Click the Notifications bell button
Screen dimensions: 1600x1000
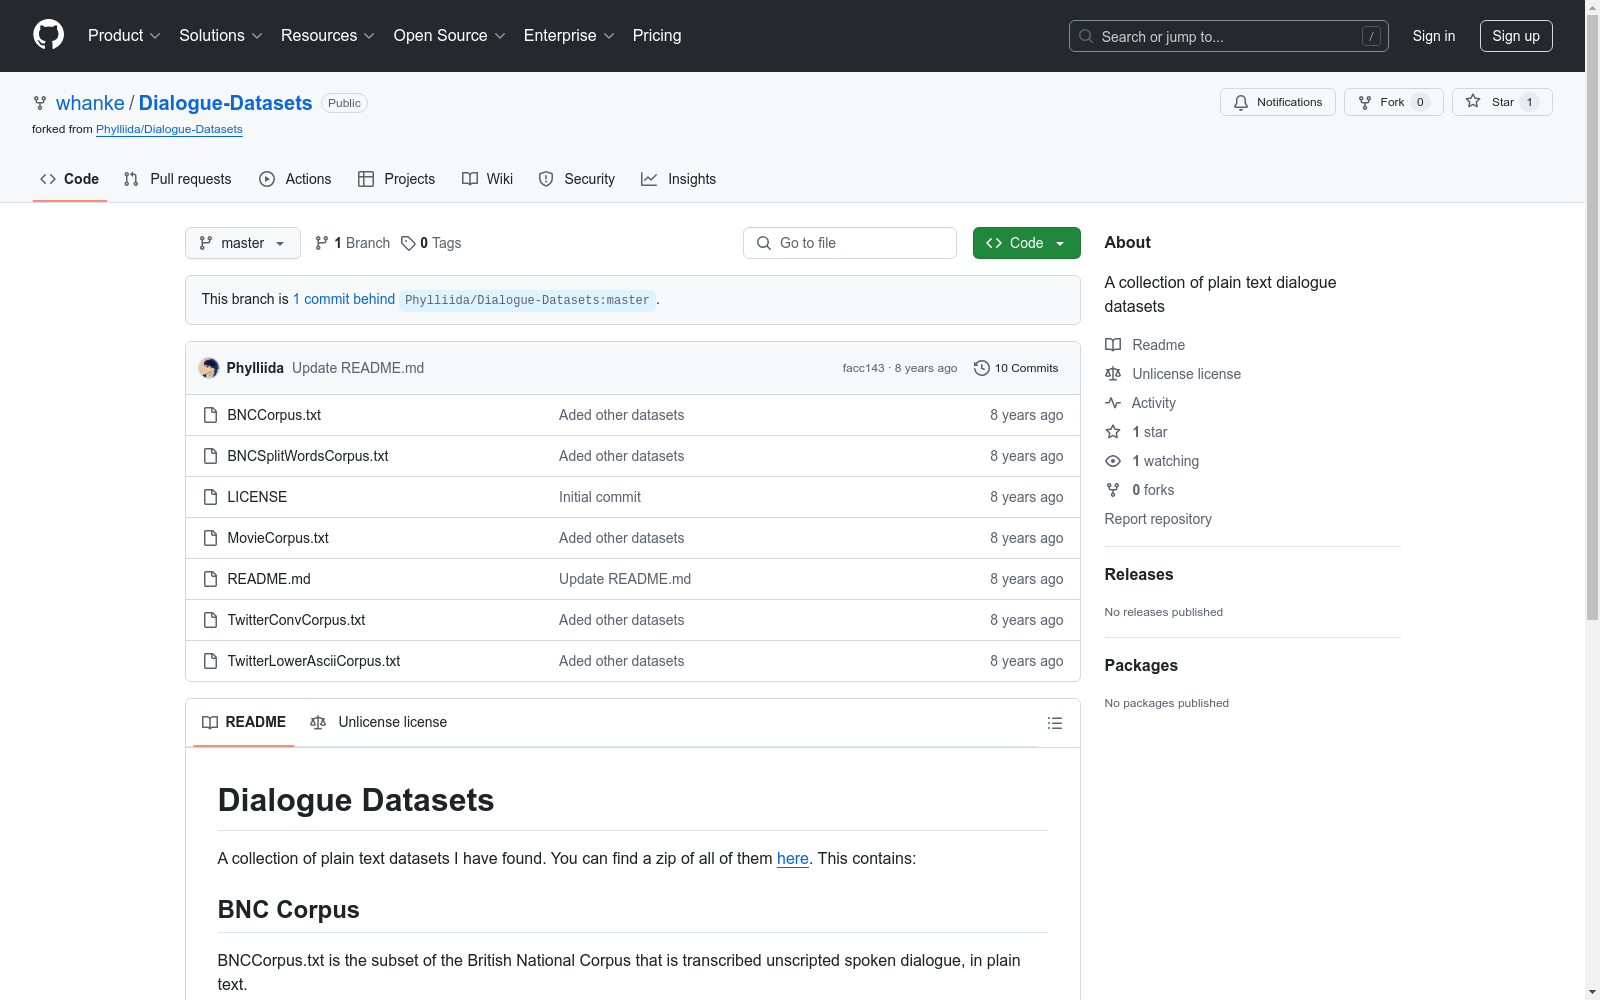(x=1278, y=102)
